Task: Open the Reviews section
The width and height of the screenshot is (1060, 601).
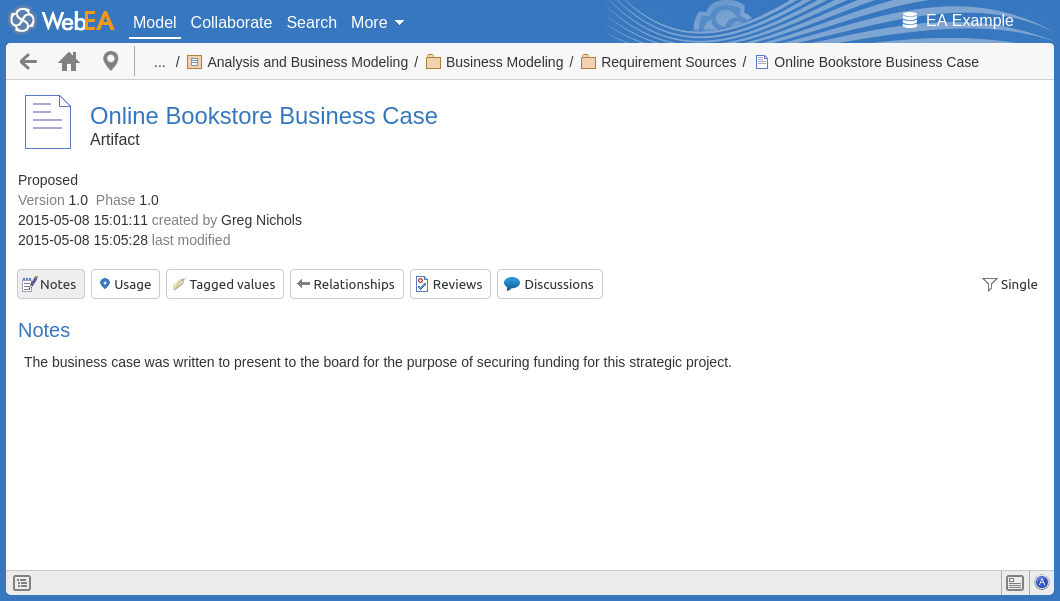Action: (x=450, y=284)
